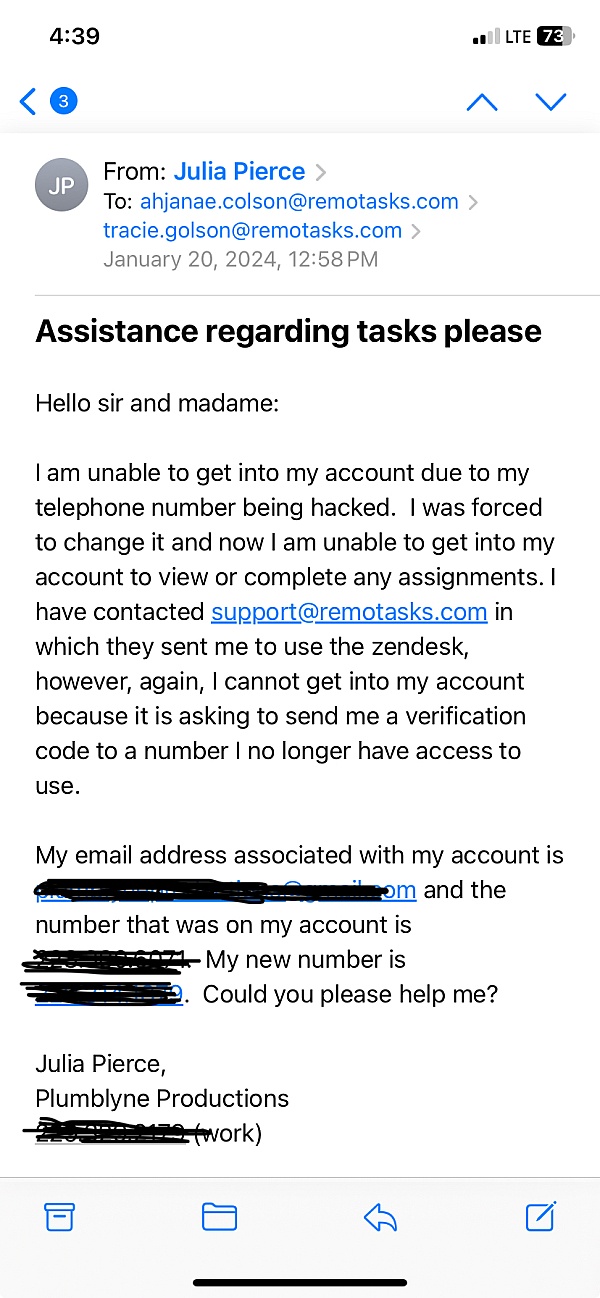
Task: Tap recipient ahjanae.colson@remotasks.com
Action: [x=299, y=201]
